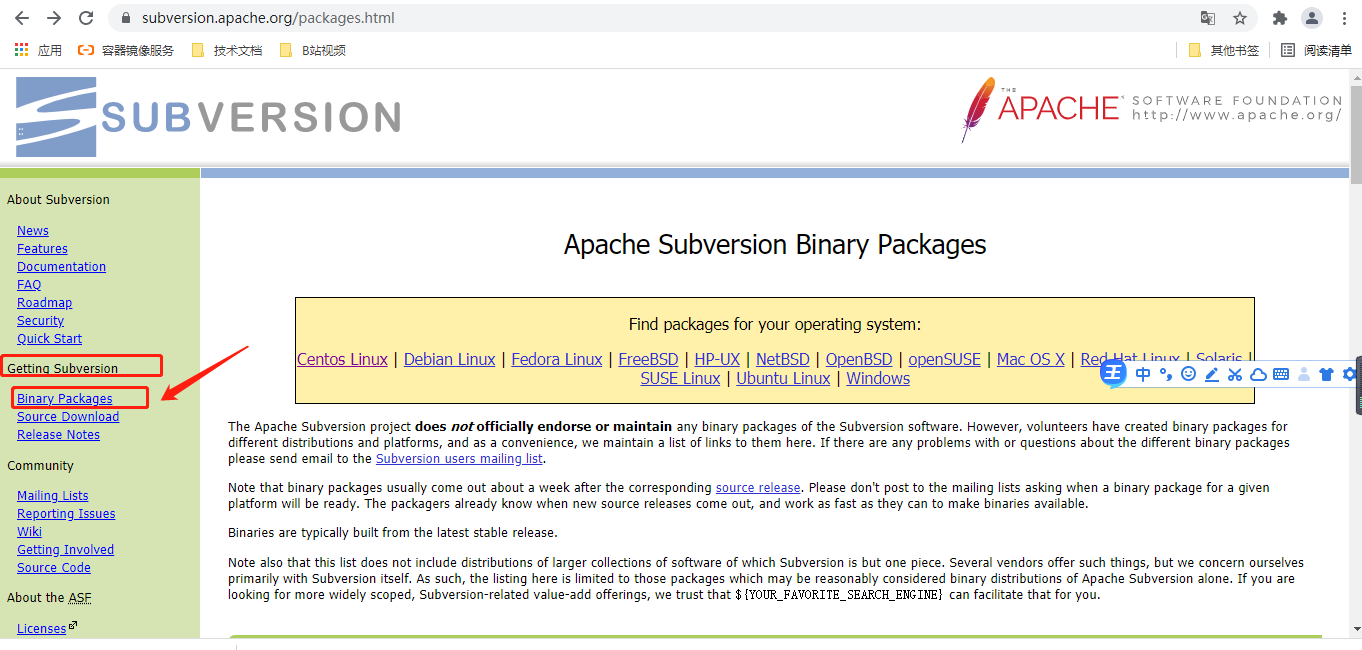Open the Release Notes page

[x=58, y=434]
